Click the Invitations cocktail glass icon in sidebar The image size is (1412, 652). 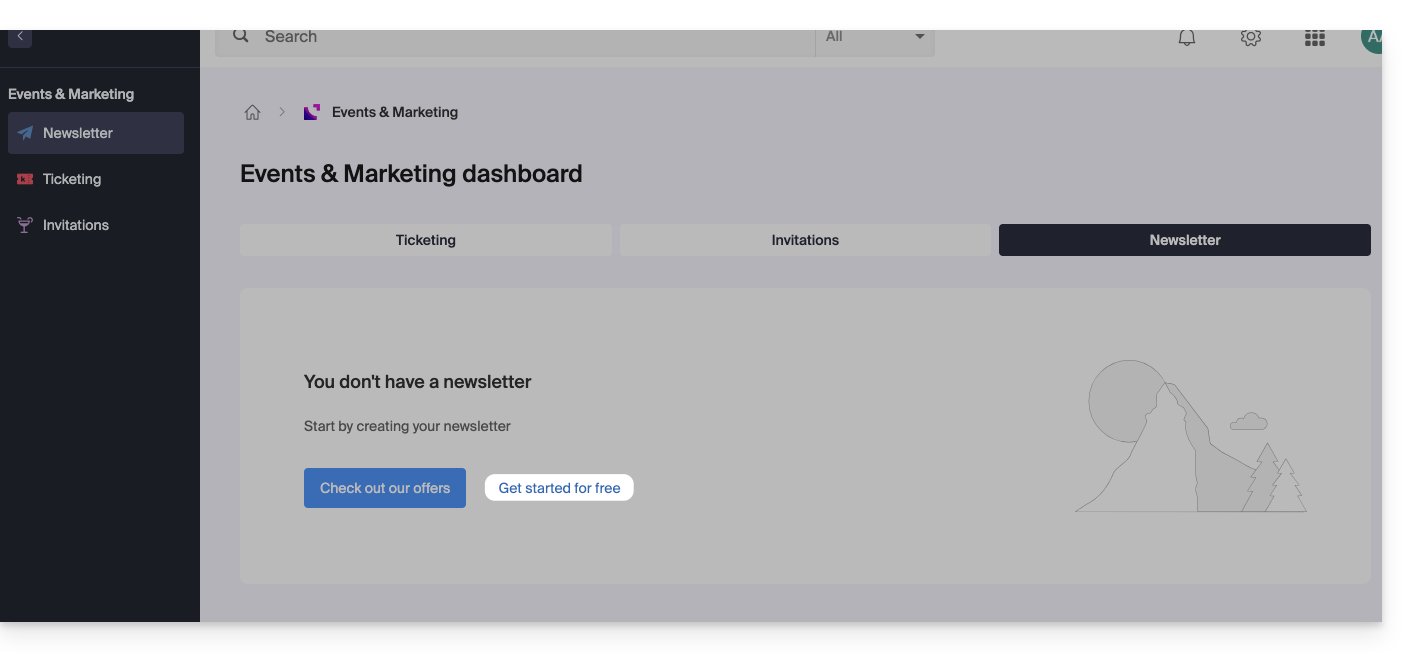(x=25, y=225)
